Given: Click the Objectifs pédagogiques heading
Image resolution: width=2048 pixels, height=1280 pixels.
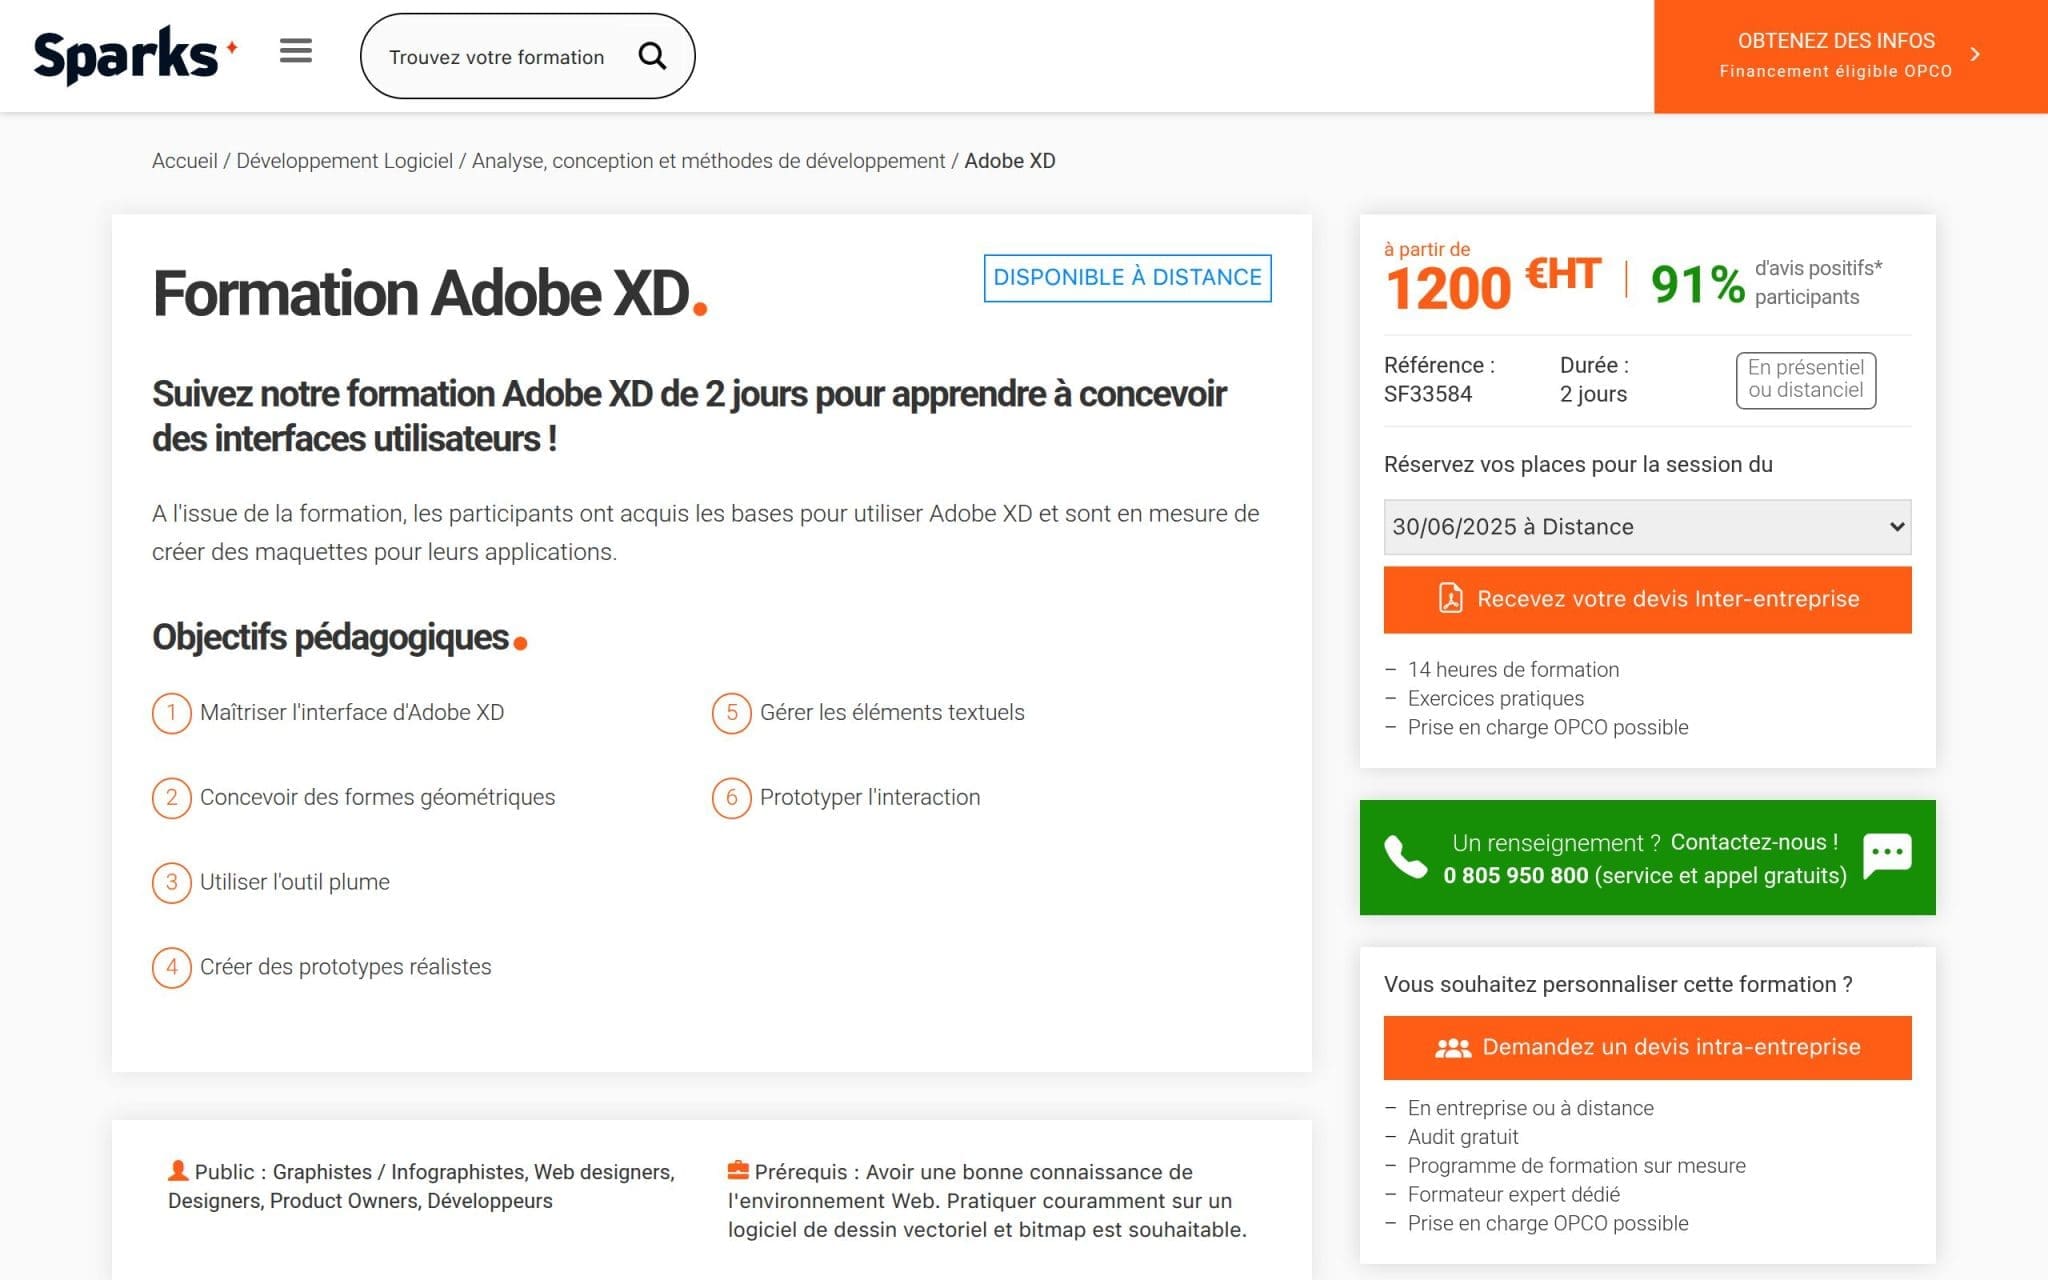Looking at the screenshot, I should coord(339,637).
